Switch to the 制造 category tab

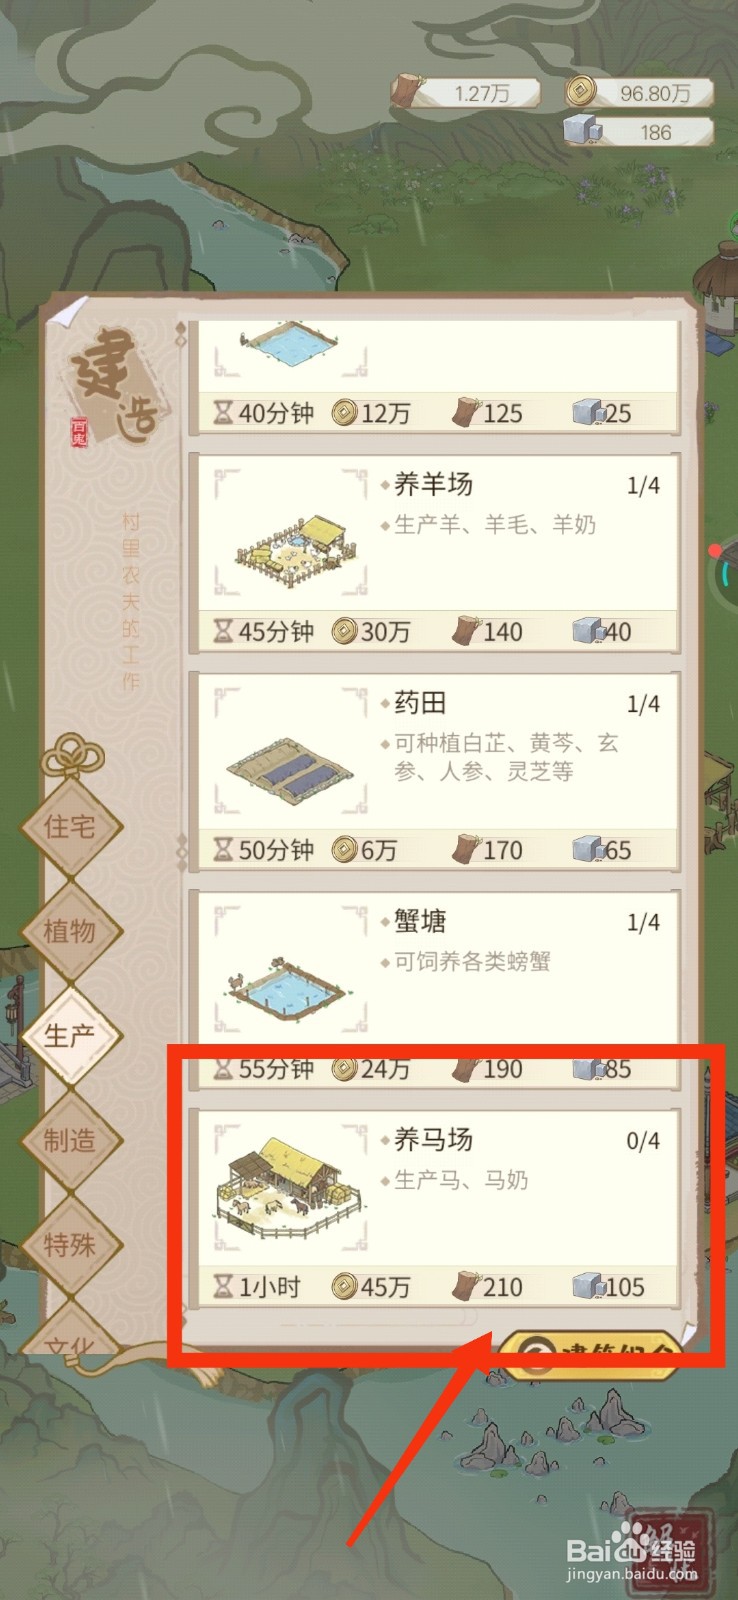coord(71,1140)
